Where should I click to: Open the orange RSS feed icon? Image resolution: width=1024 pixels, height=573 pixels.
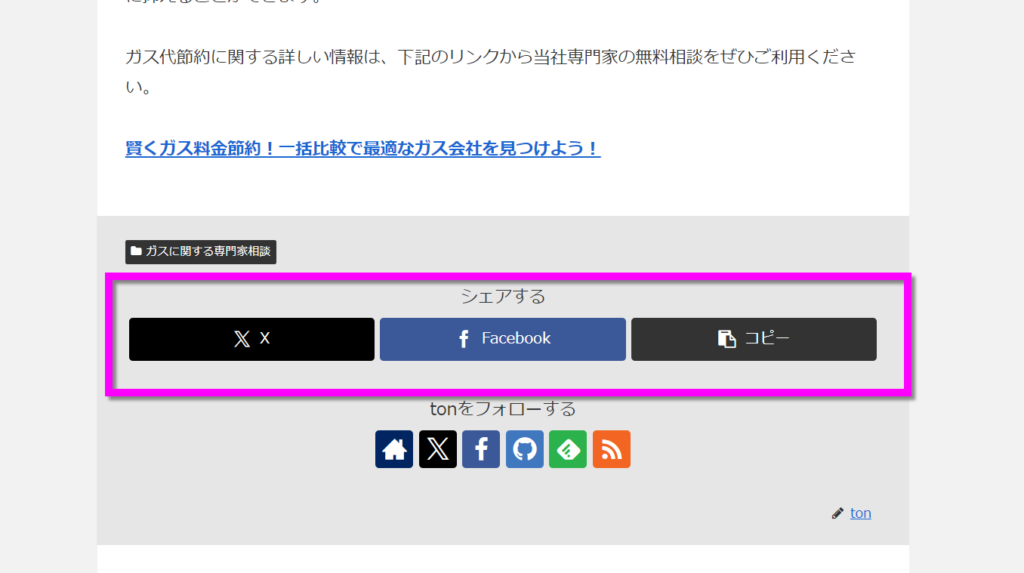click(x=611, y=449)
